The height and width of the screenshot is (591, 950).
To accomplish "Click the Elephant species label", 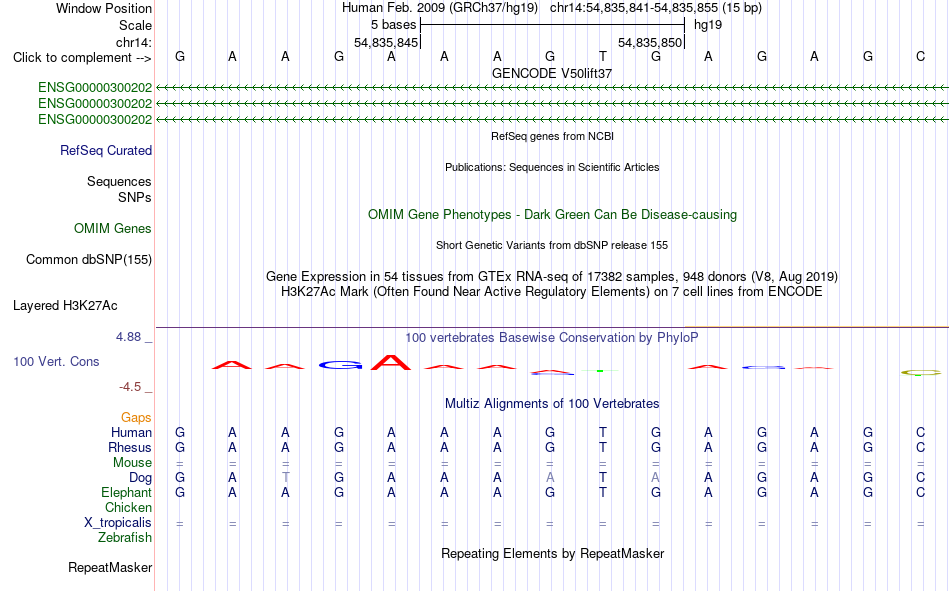I will 126,493.
